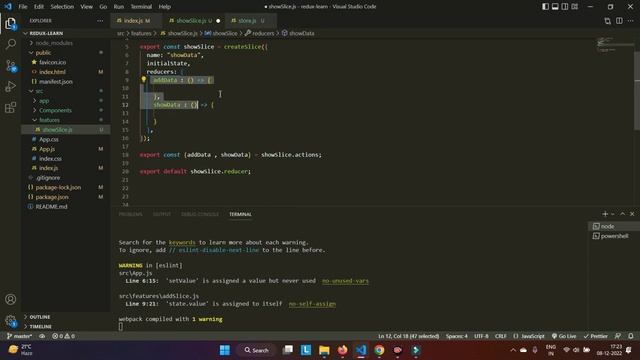640x360 pixels.
Task: Switch to the store.js editor tab
Action: coord(250,20)
